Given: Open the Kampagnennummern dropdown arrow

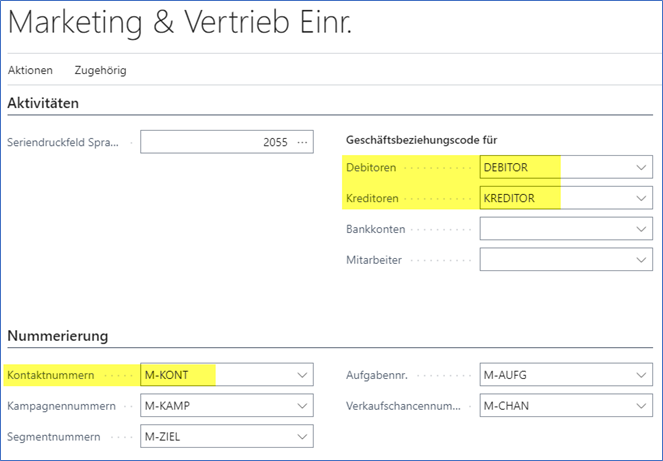Looking at the screenshot, I should pos(303,407).
